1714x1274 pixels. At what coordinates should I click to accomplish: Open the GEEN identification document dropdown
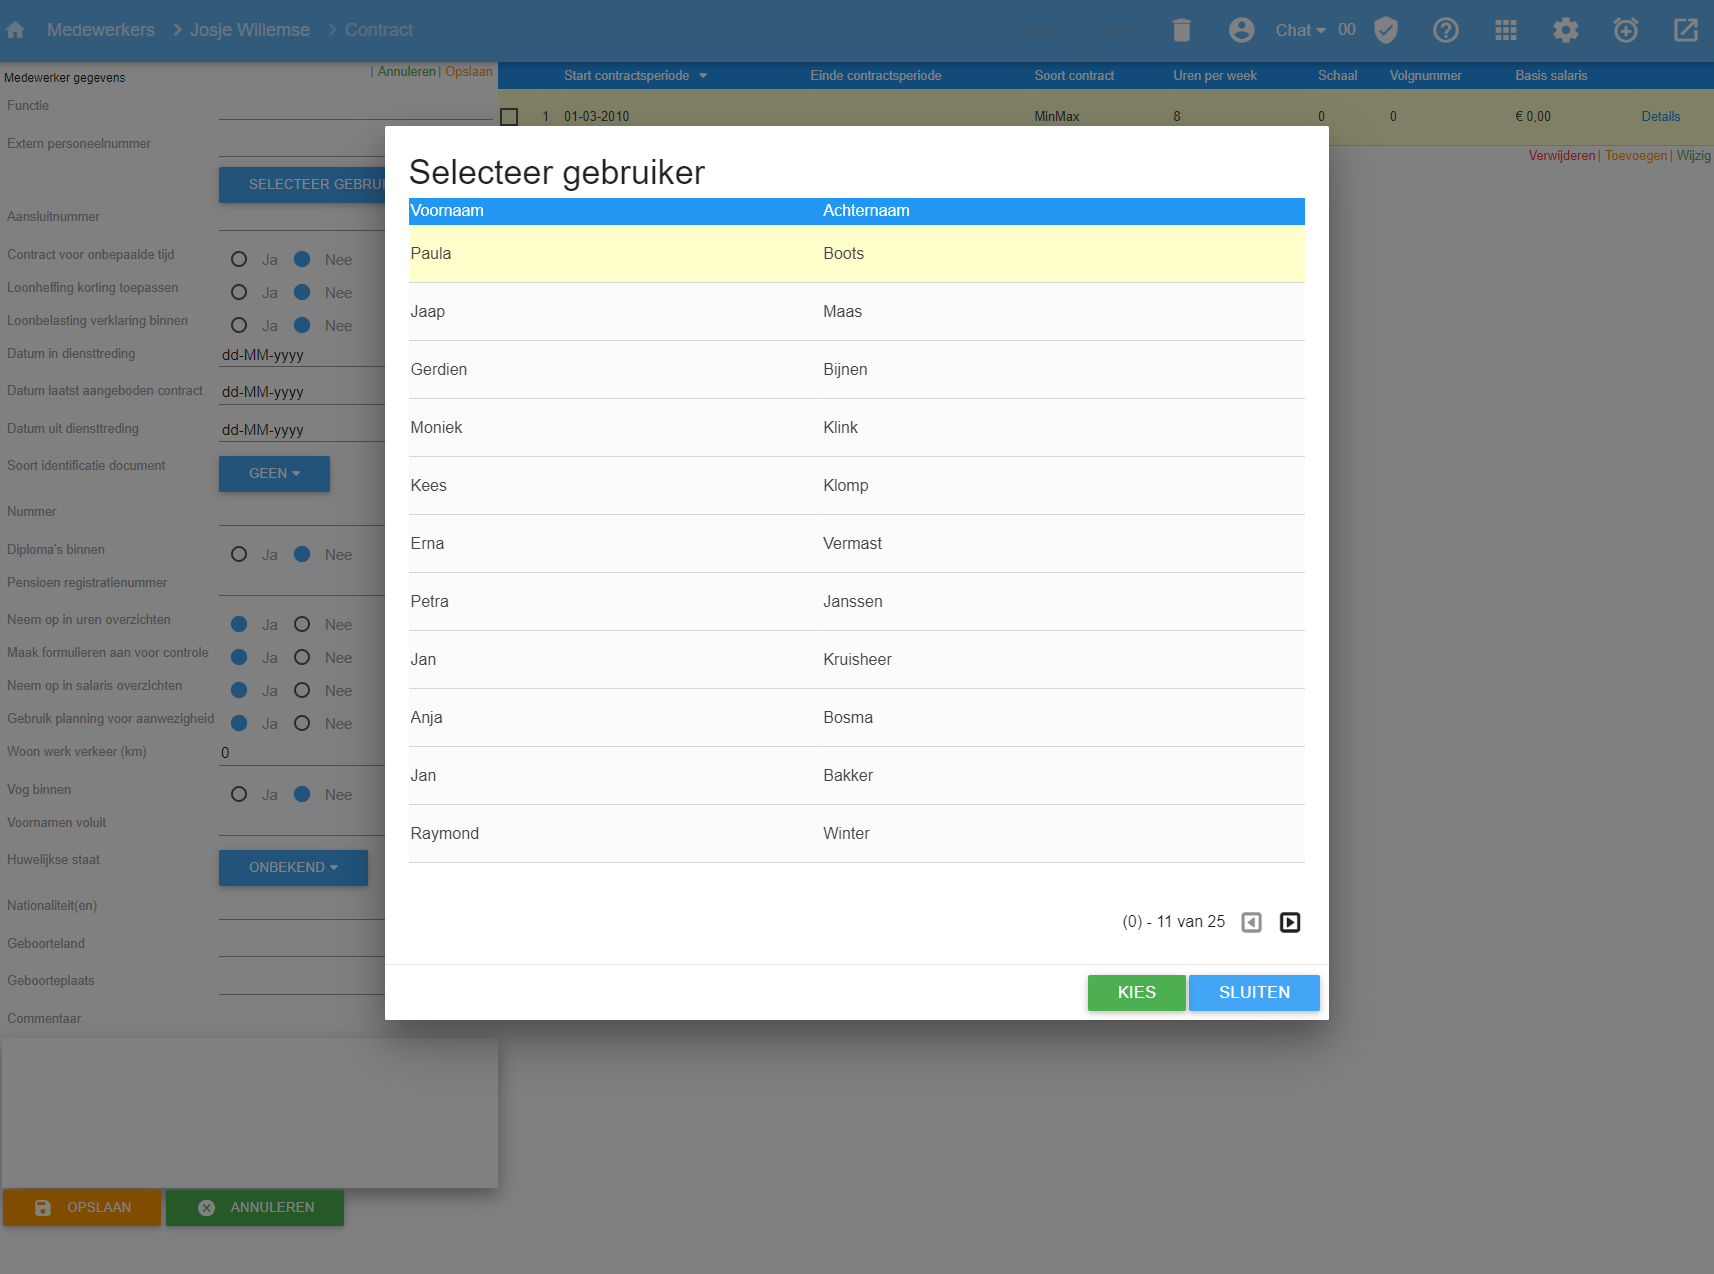pyautogui.click(x=273, y=473)
